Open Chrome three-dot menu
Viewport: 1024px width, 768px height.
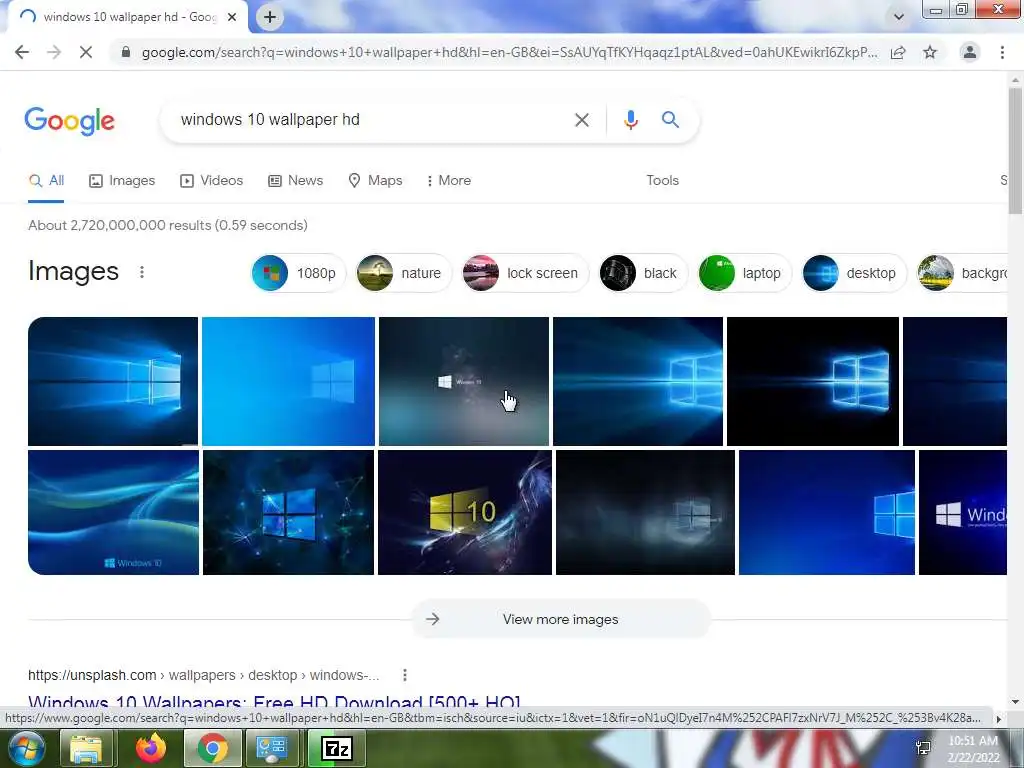(x=1002, y=52)
